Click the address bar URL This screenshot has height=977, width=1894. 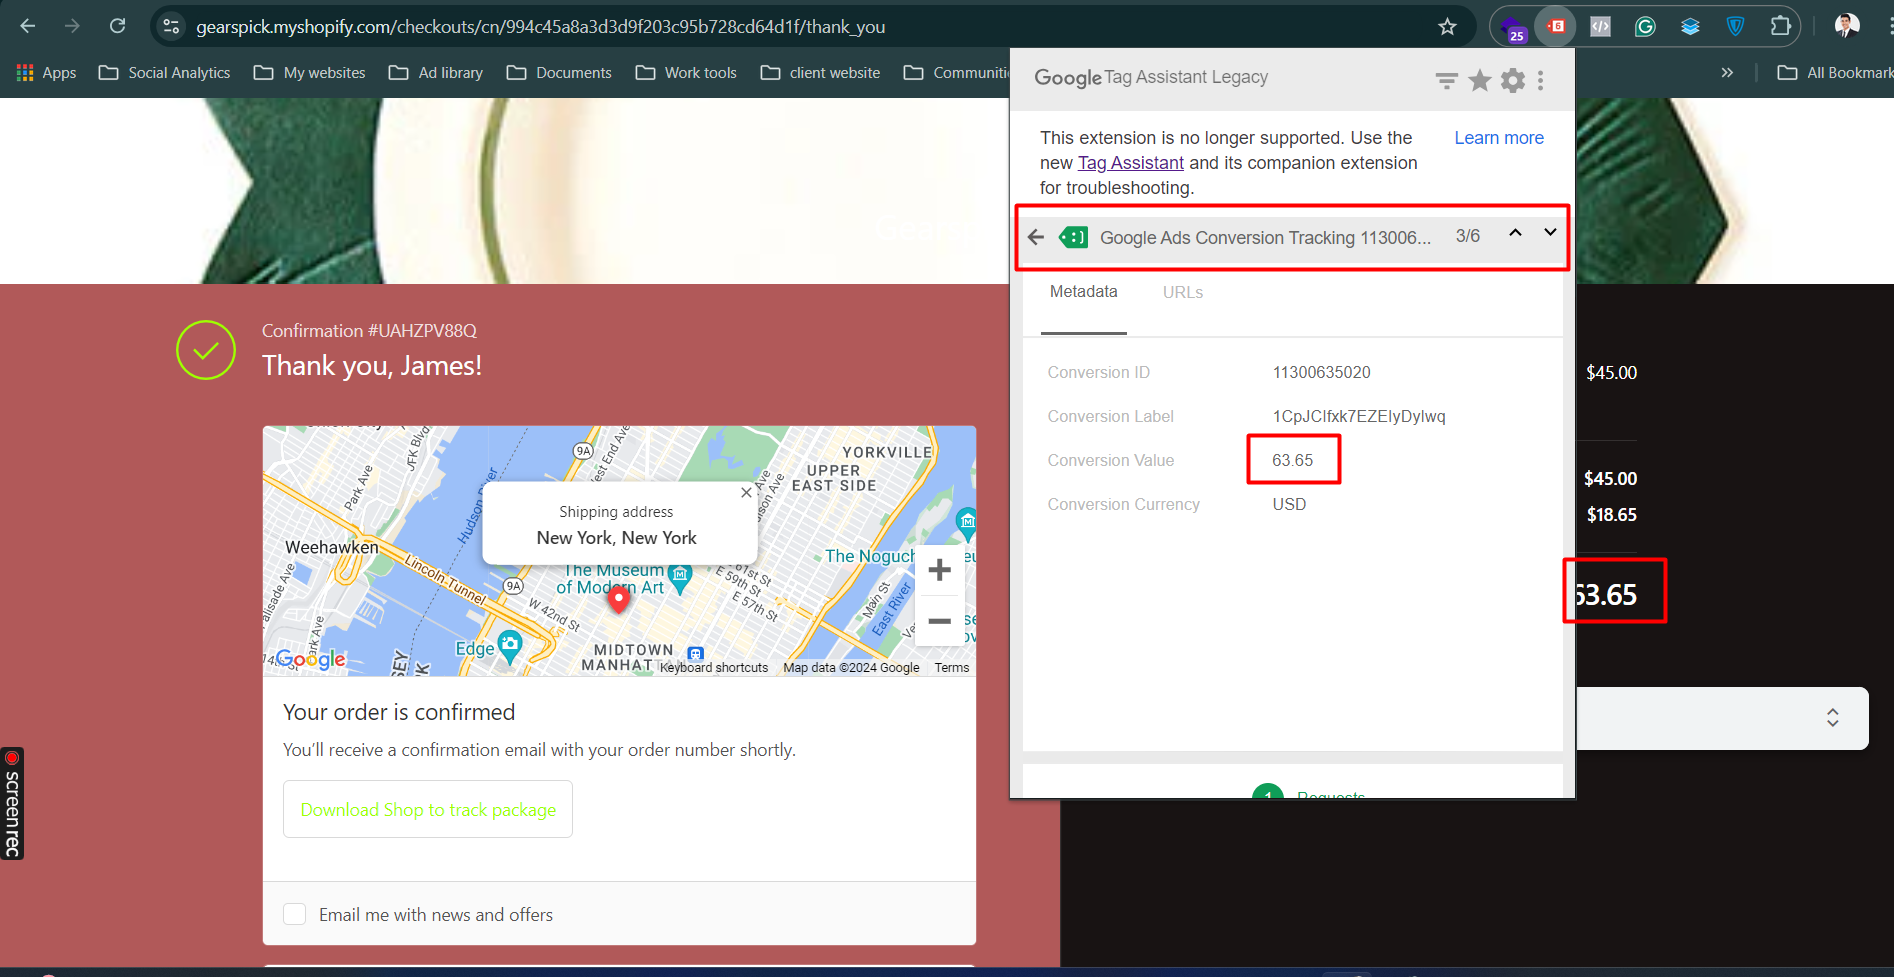tap(540, 27)
